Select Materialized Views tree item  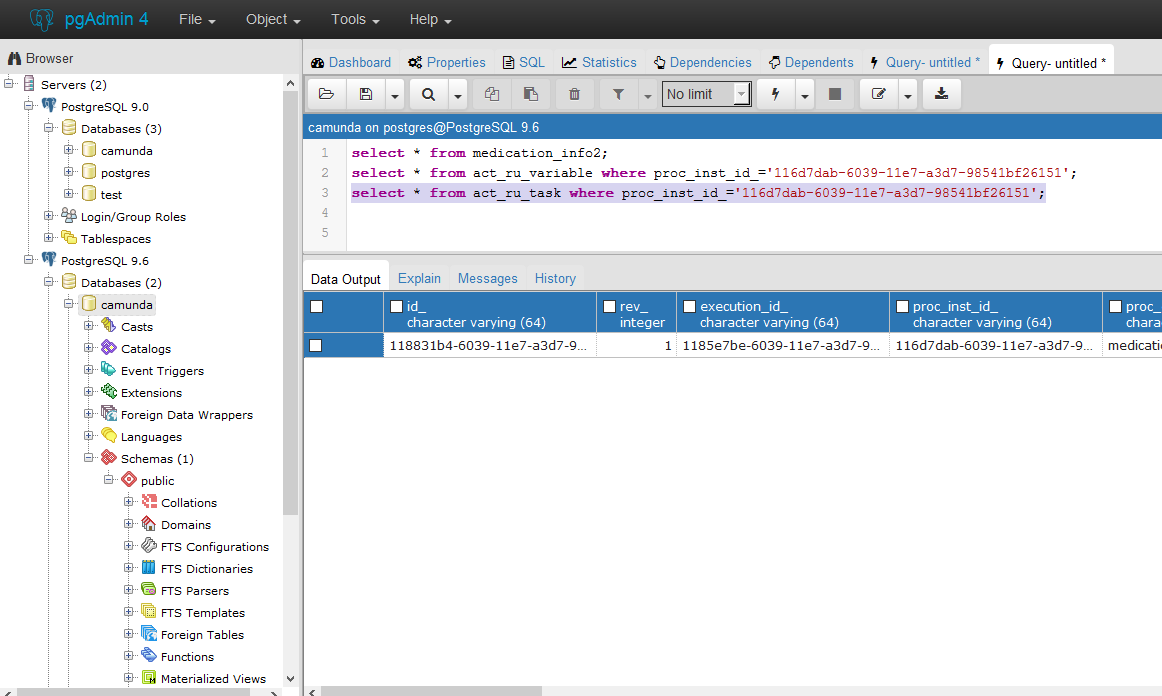pos(213,678)
